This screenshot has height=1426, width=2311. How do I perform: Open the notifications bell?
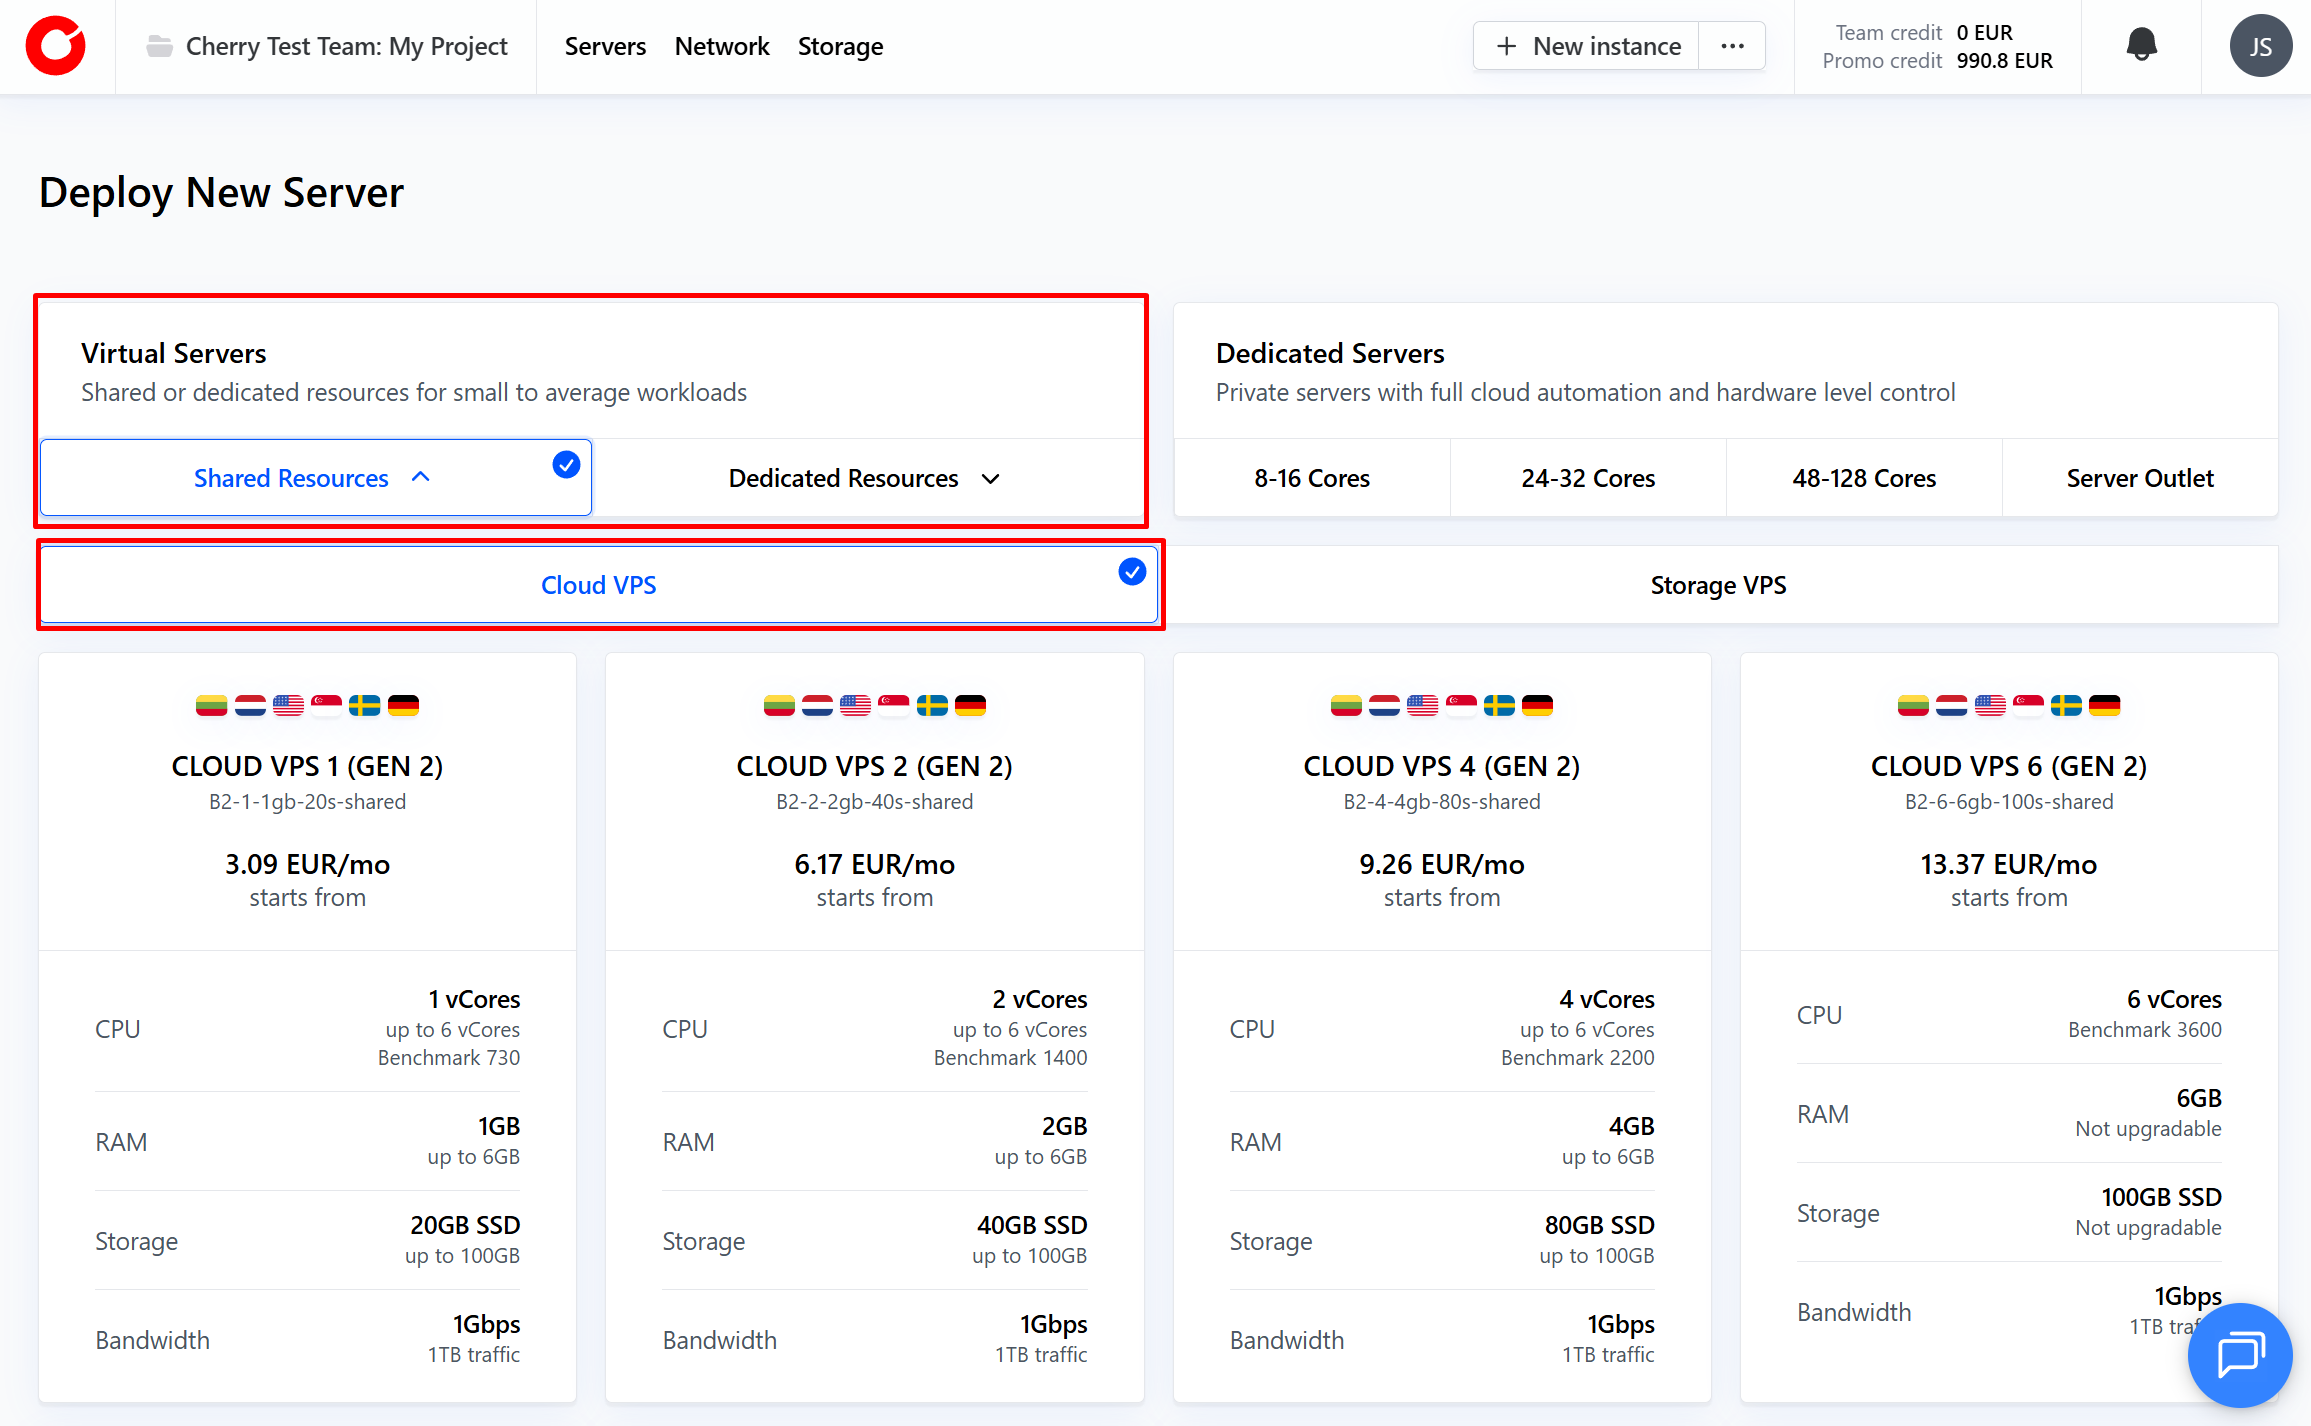tap(2141, 45)
